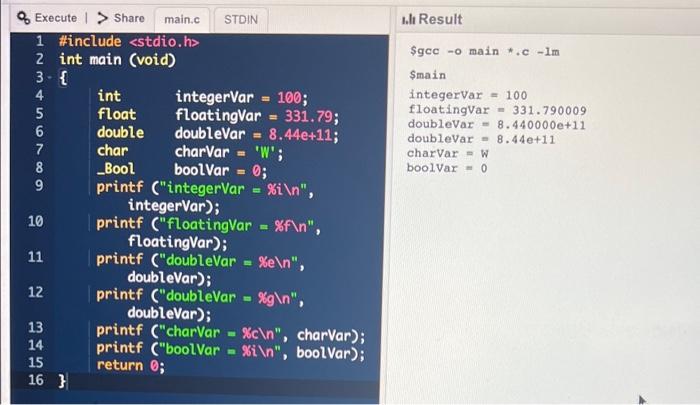Click the Share button label

pos(129,18)
